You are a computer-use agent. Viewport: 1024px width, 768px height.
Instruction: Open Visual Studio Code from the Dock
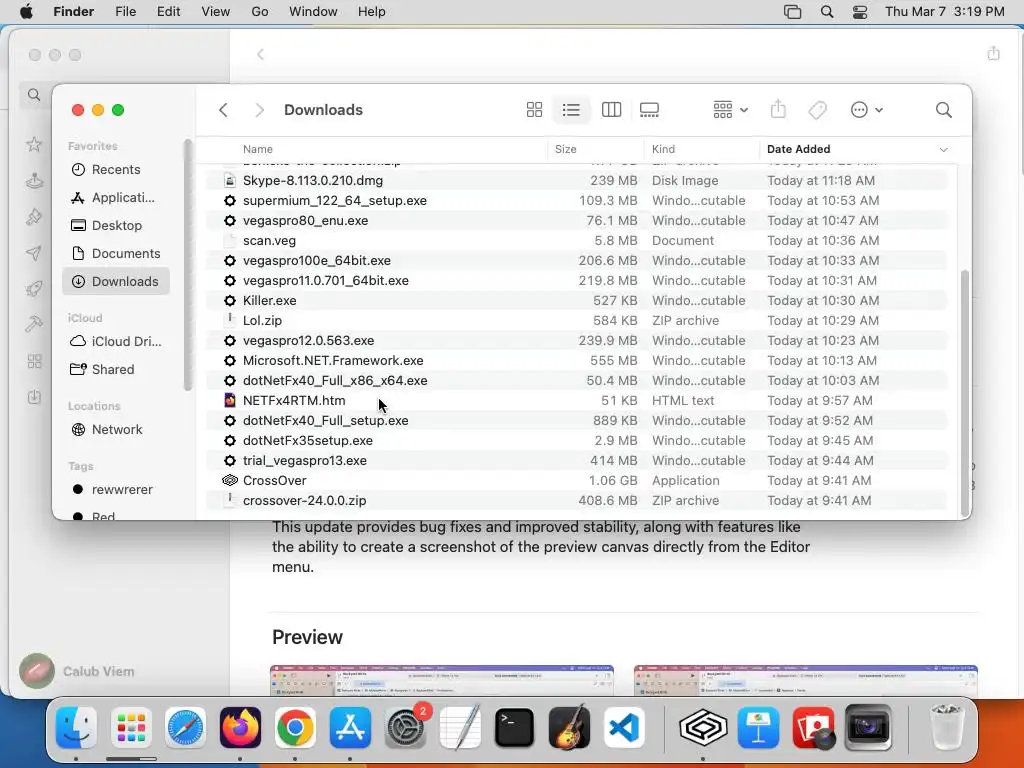pyautogui.click(x=624, y=728)
